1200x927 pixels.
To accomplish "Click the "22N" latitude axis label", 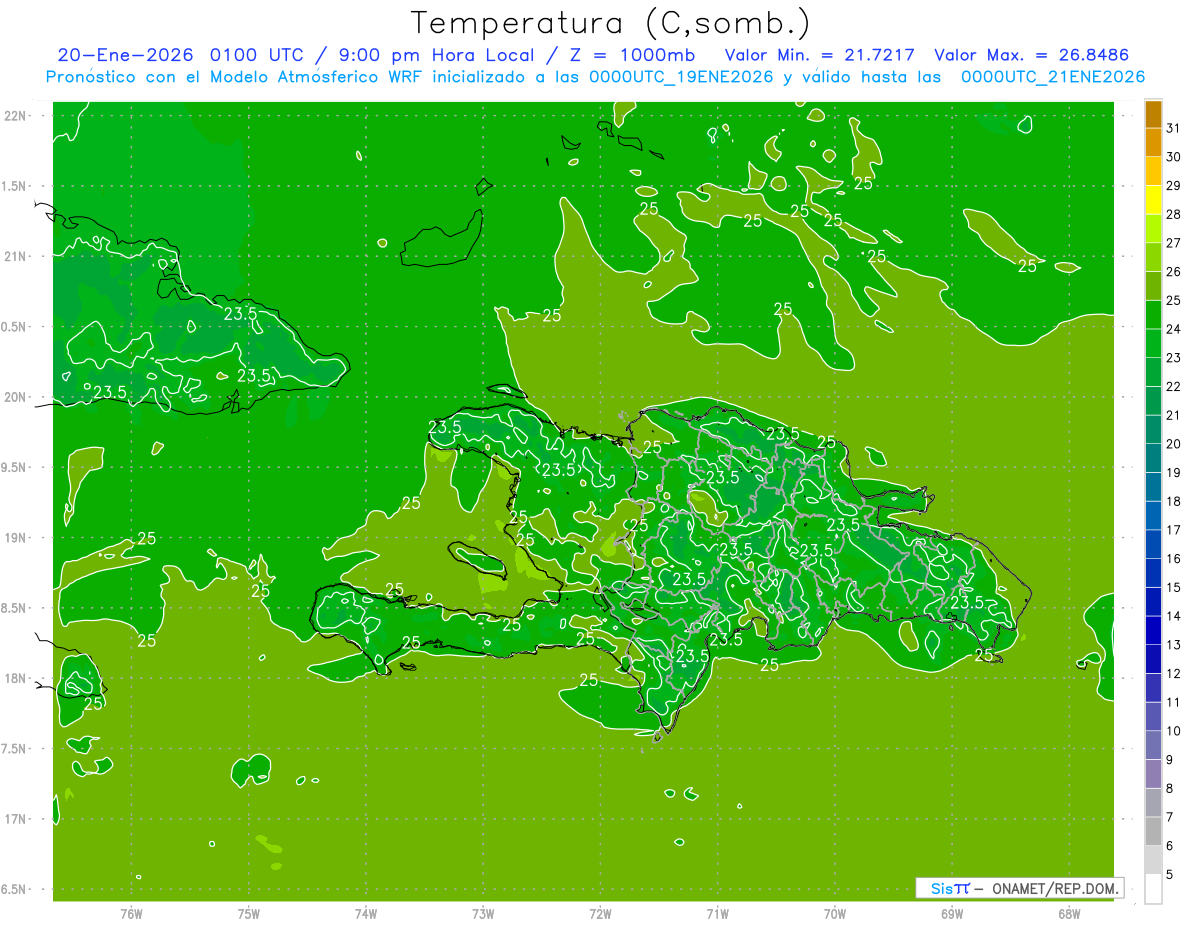I will (16, 116).
